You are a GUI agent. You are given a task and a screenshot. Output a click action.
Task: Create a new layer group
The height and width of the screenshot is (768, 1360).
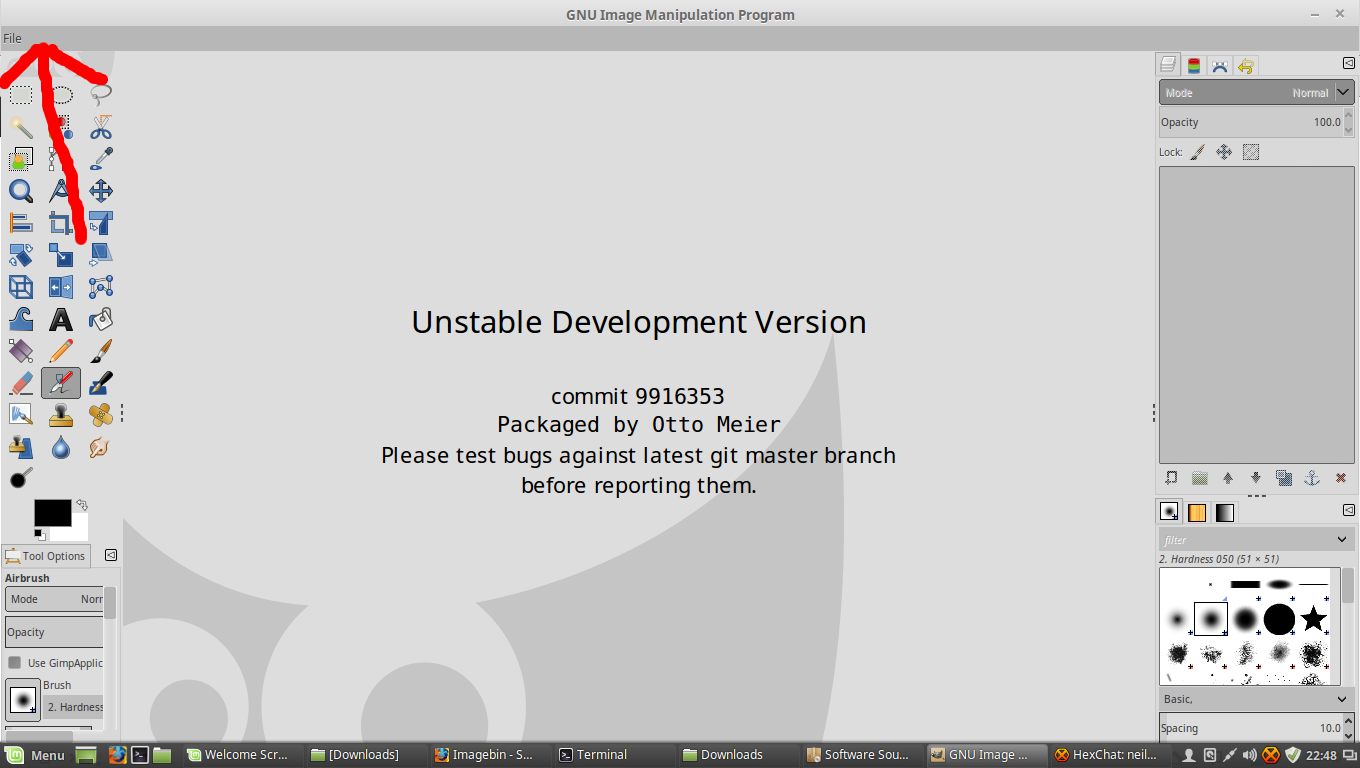tap(1200, 478)
